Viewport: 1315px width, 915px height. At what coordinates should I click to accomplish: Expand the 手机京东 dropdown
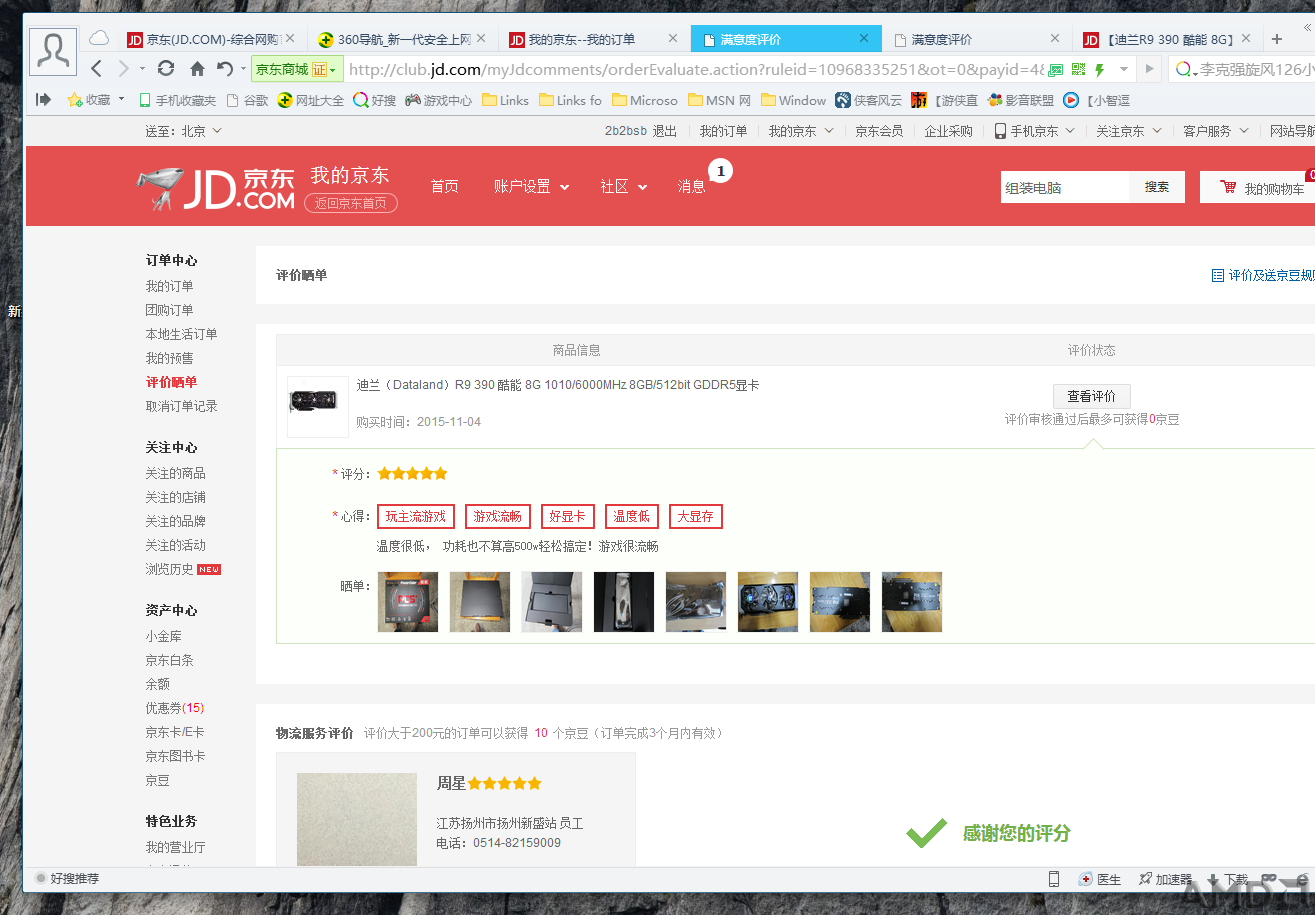pyautogui.click(x=1034, y=131)
